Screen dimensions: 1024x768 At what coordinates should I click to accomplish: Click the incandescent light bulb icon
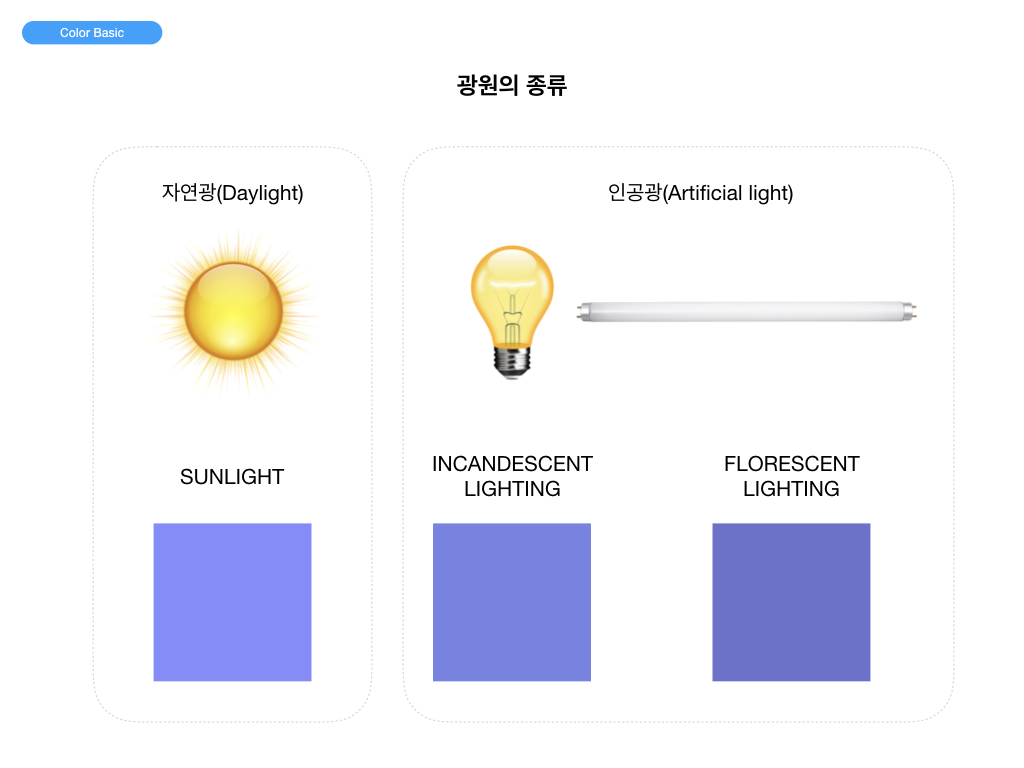coord(512,308)
